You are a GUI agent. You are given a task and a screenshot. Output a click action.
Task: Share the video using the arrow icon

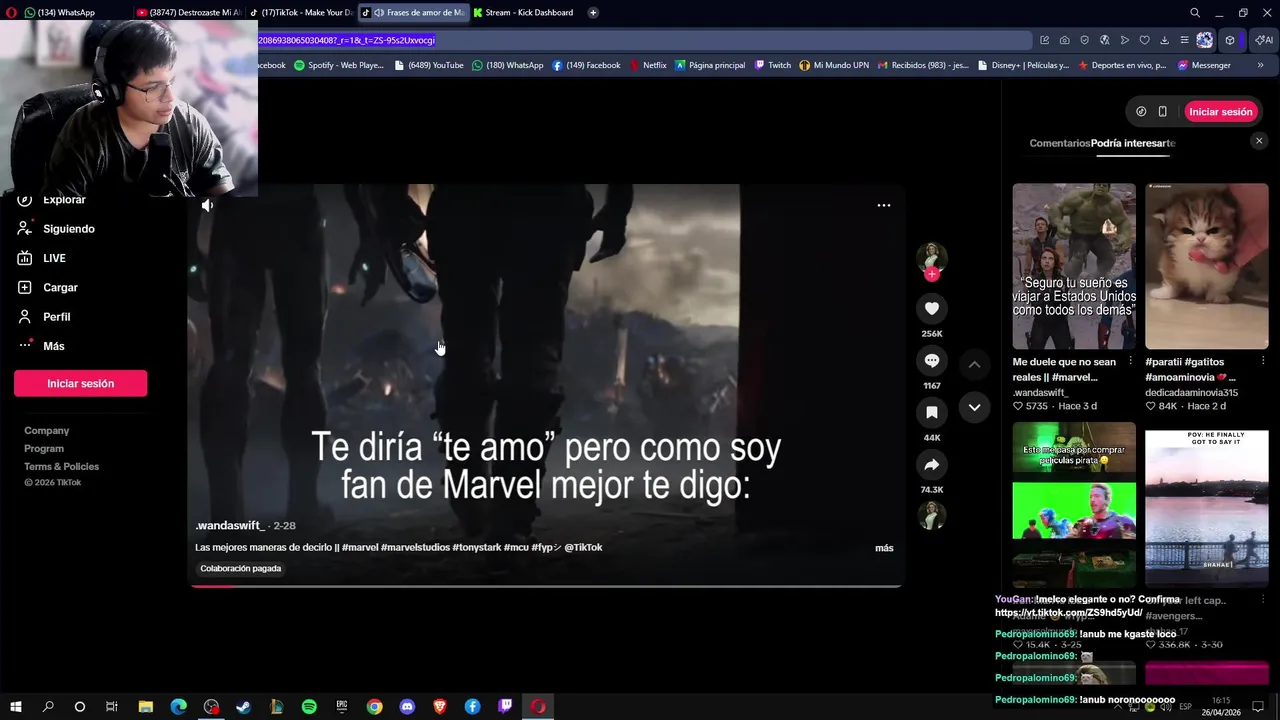click(x=932, y=464)
